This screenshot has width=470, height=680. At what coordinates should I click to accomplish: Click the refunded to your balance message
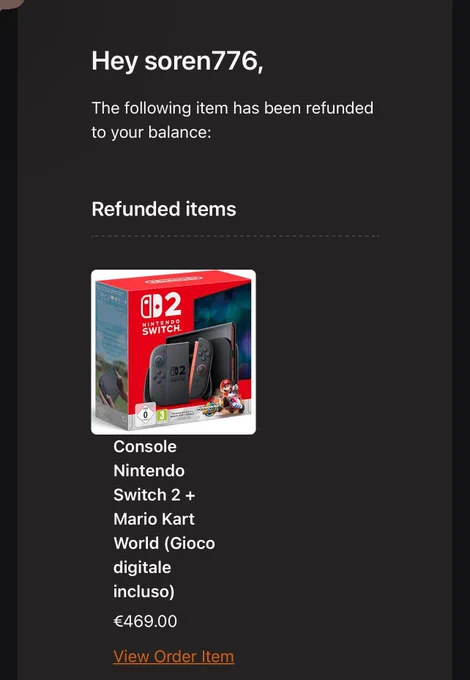coord(232,120)
